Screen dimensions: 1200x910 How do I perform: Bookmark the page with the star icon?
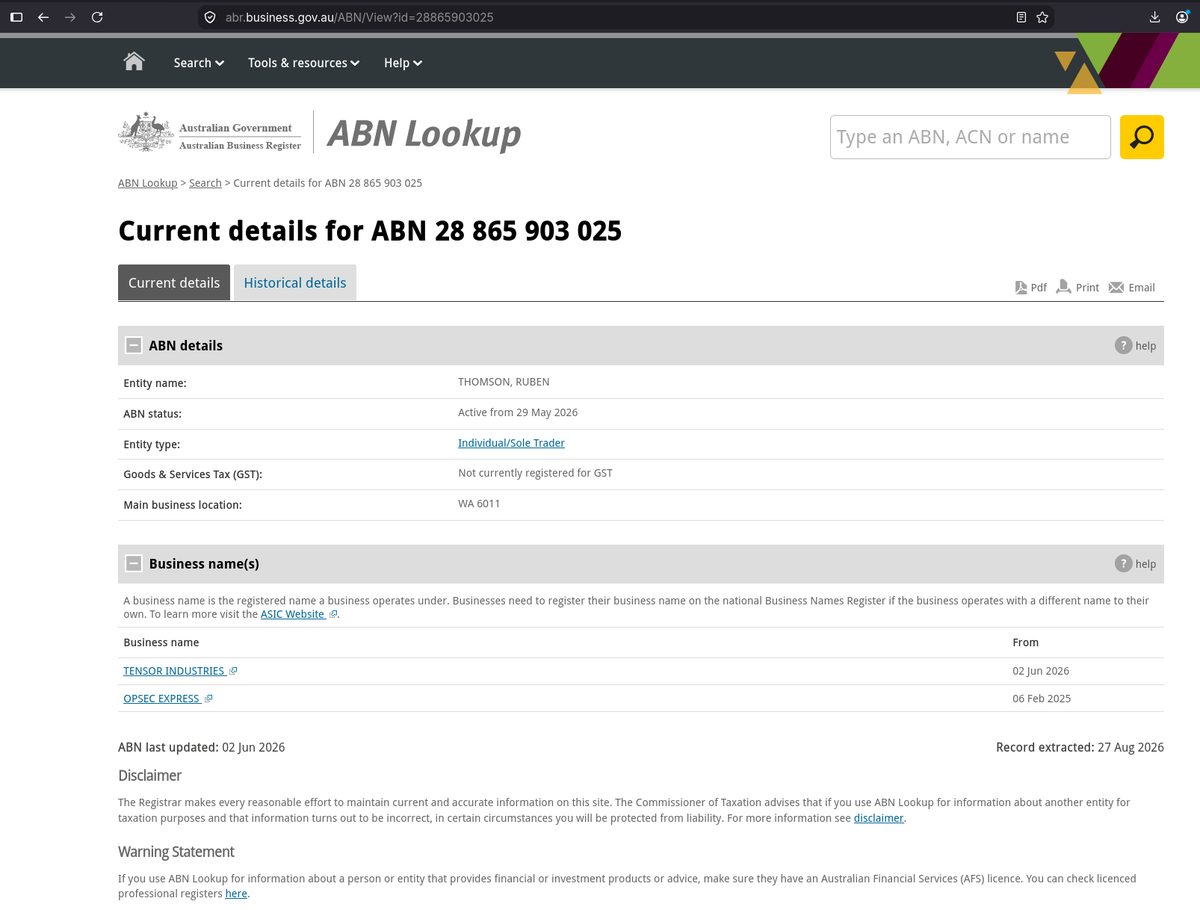(x=1042, y=17)
